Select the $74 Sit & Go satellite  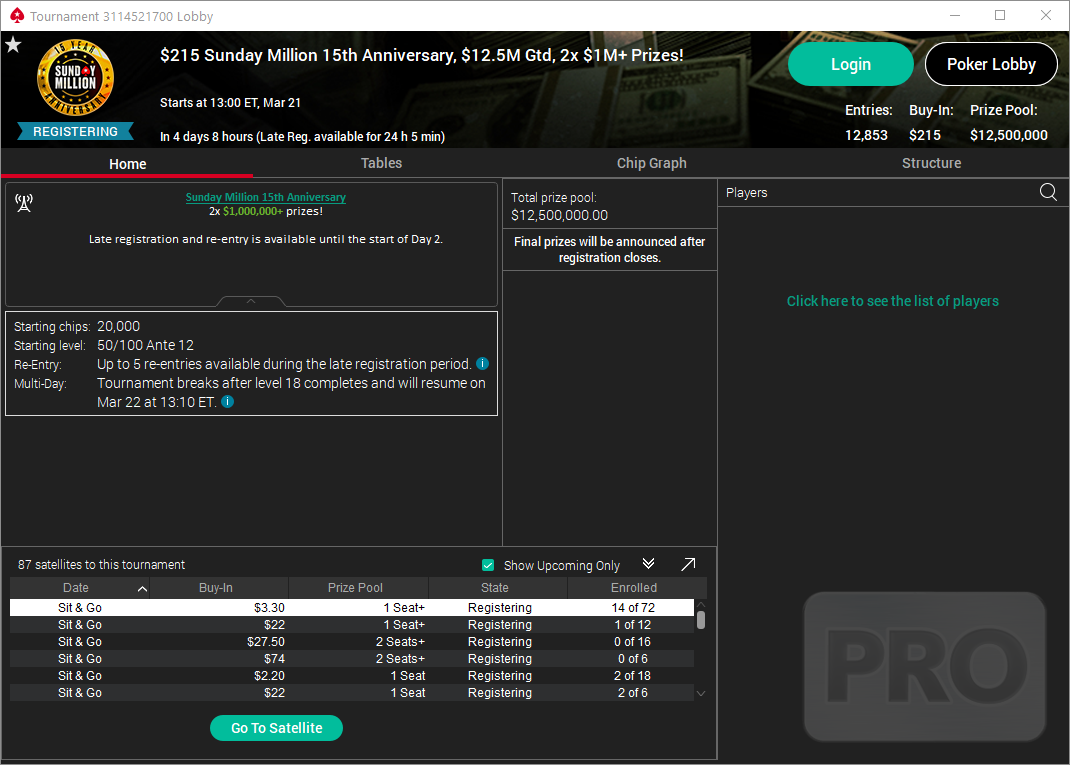coord(351,659)
